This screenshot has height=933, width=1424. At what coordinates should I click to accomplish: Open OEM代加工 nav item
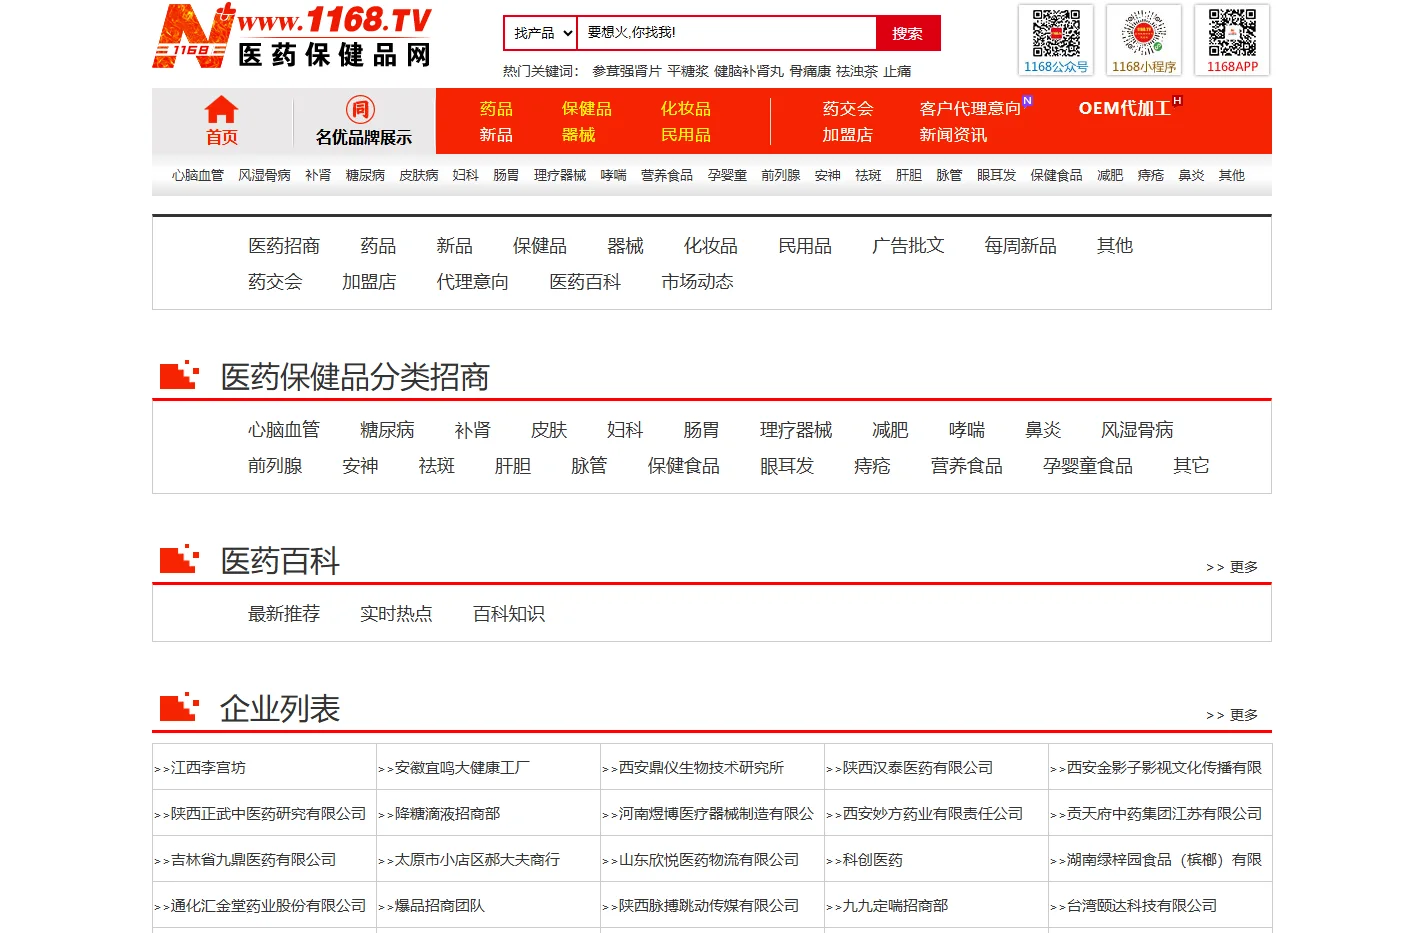click(x=1124, y=108)
